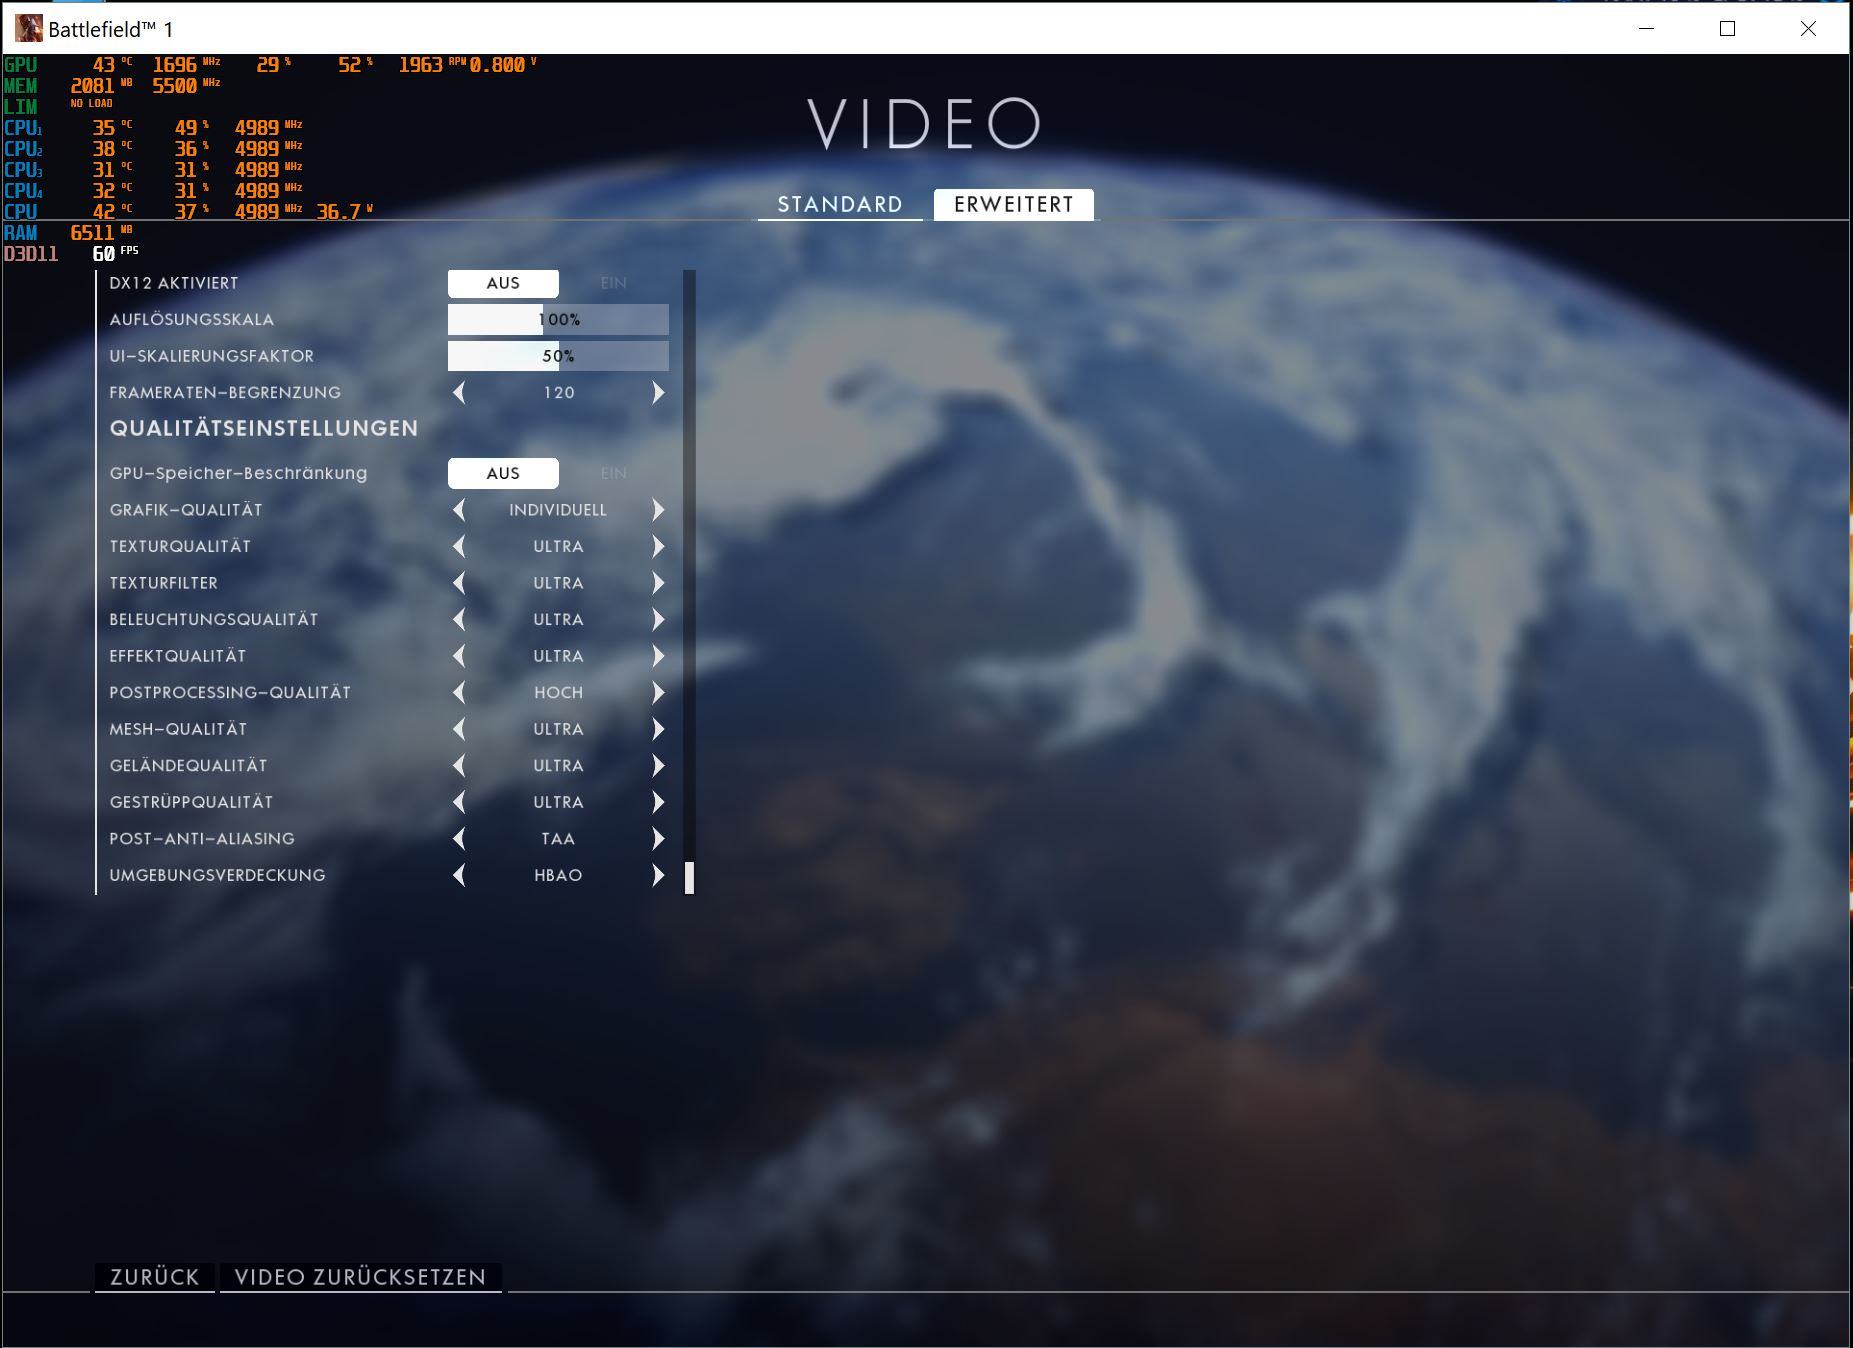Screen dimensions: 1853x1348
Task: Click the Geländequalität label
Action: point(188,766)
